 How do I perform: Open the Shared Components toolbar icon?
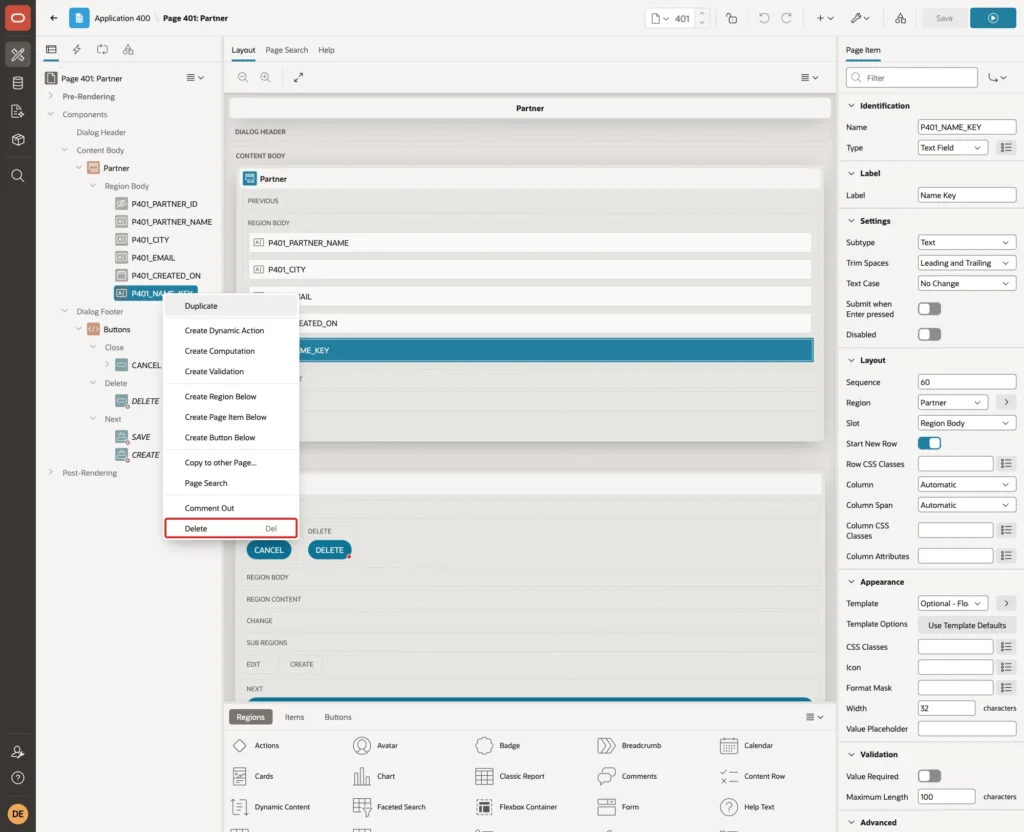click(x=900, y=18)
